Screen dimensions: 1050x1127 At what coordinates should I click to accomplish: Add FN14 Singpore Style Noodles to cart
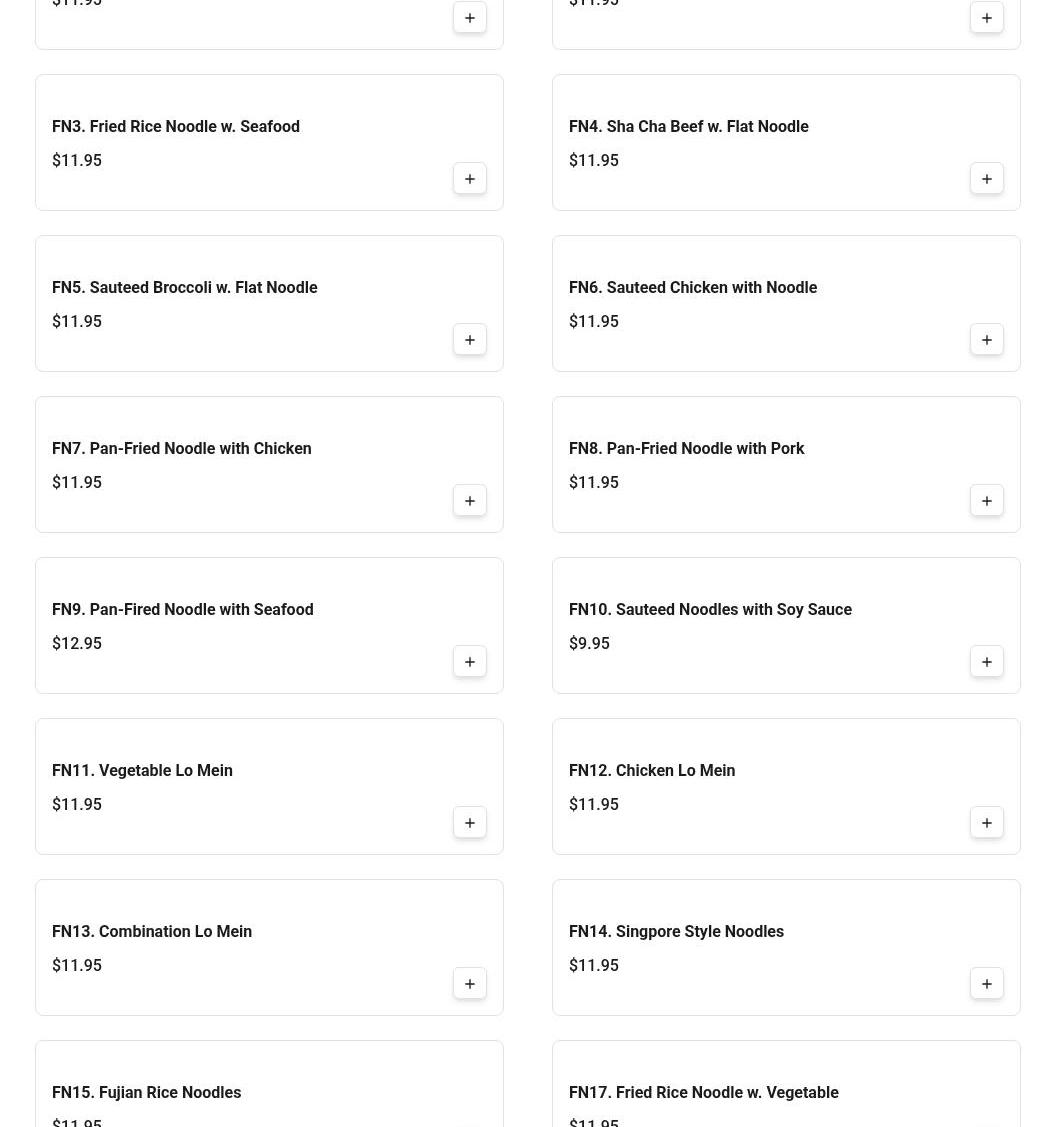986,983
